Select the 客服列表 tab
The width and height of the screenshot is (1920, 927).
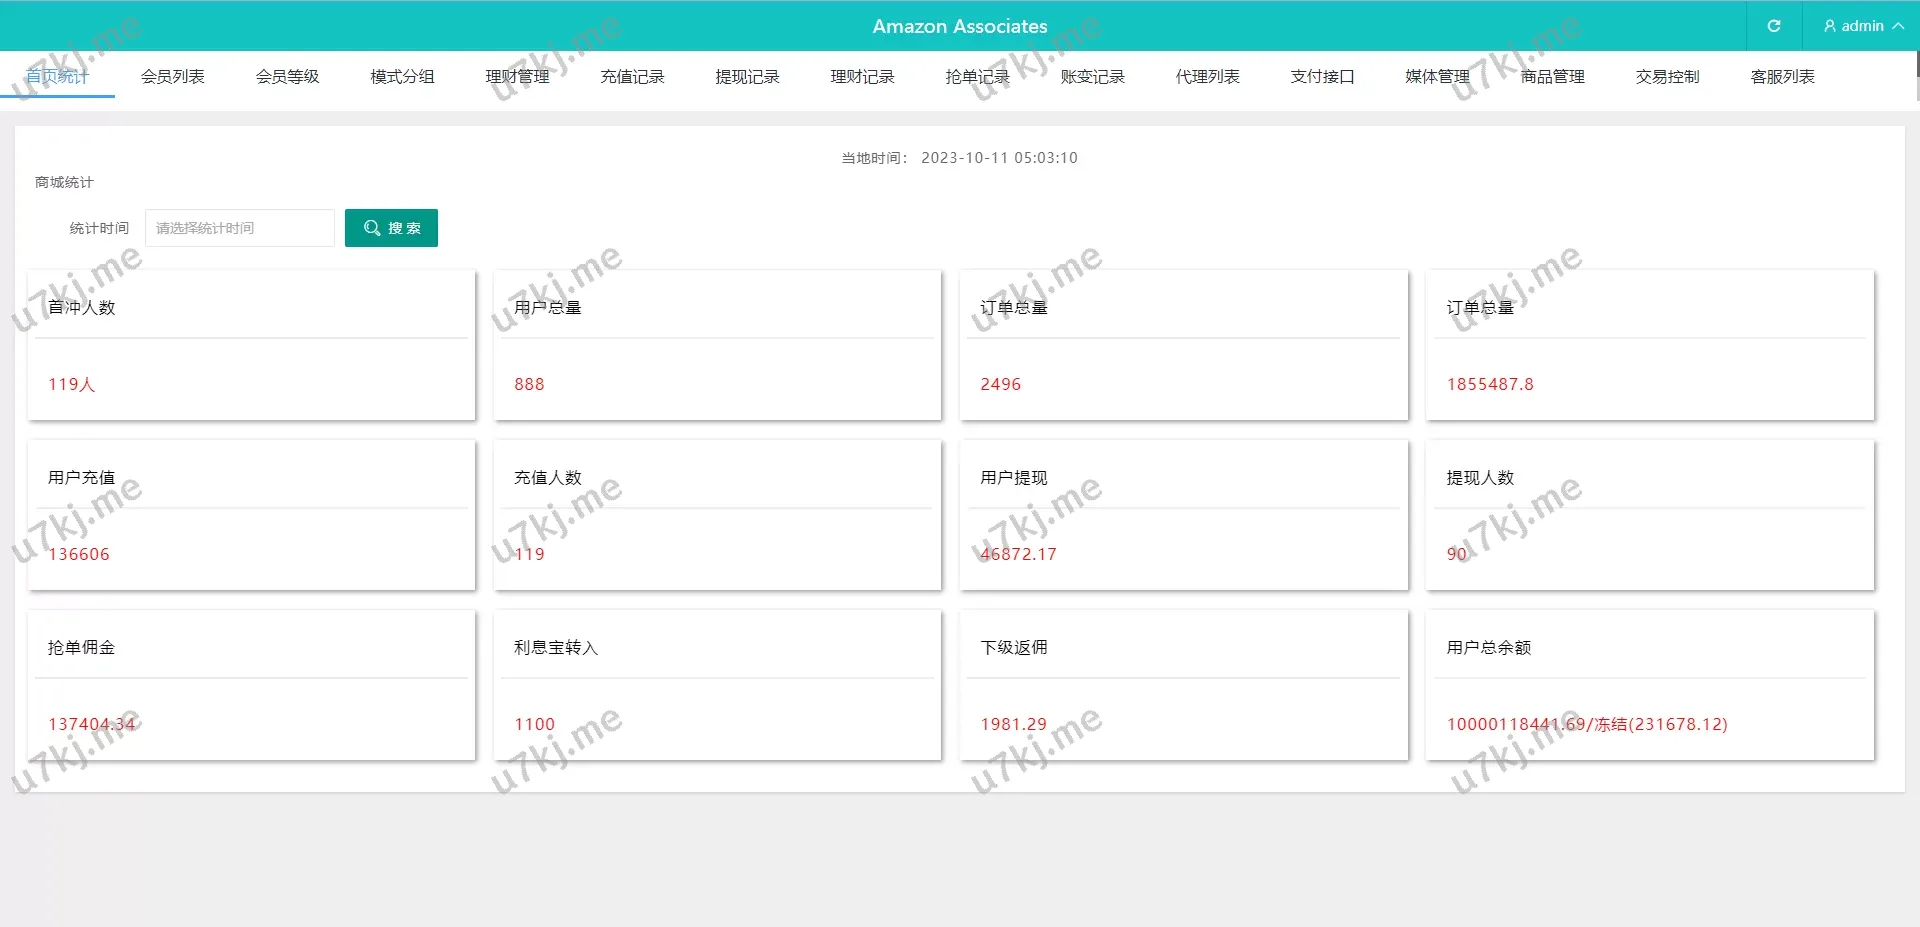pos(1782,77)
